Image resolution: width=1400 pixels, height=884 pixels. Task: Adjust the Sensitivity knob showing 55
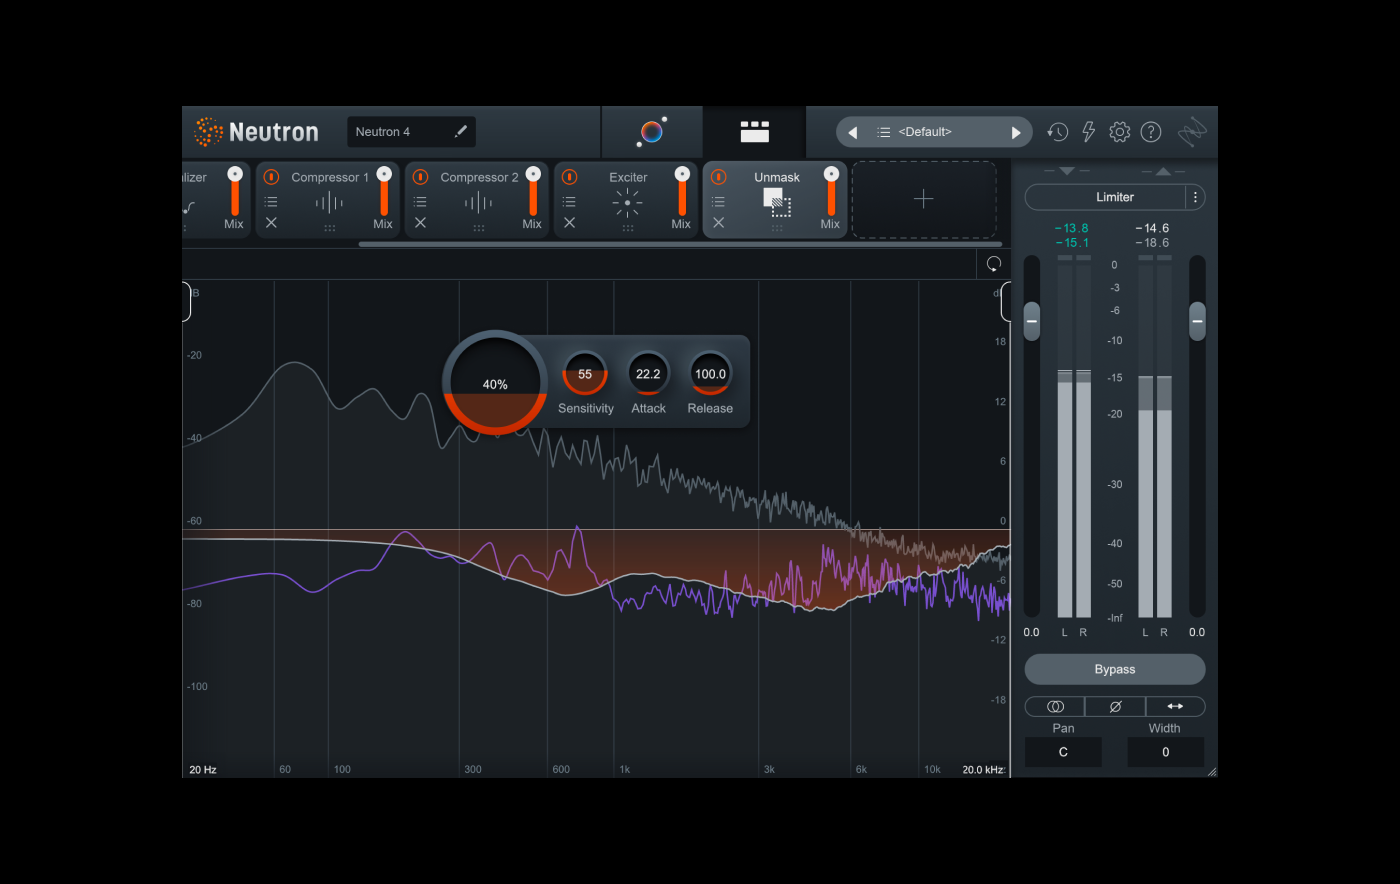coord(585,374)
